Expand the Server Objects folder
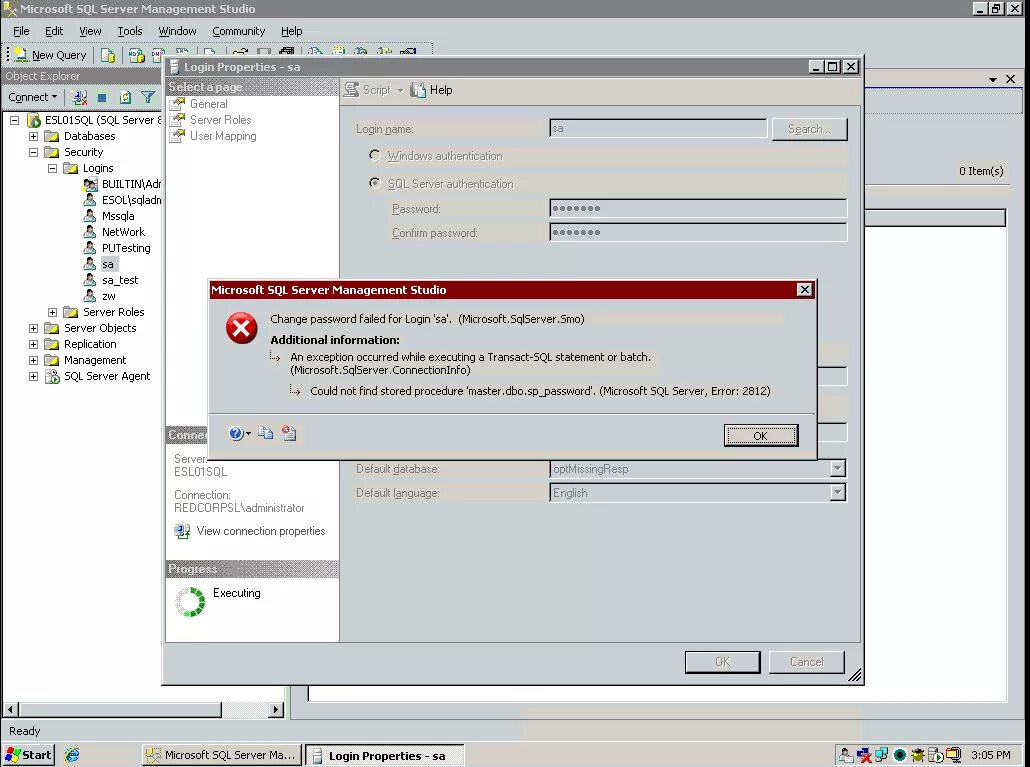 pos(34,328)
